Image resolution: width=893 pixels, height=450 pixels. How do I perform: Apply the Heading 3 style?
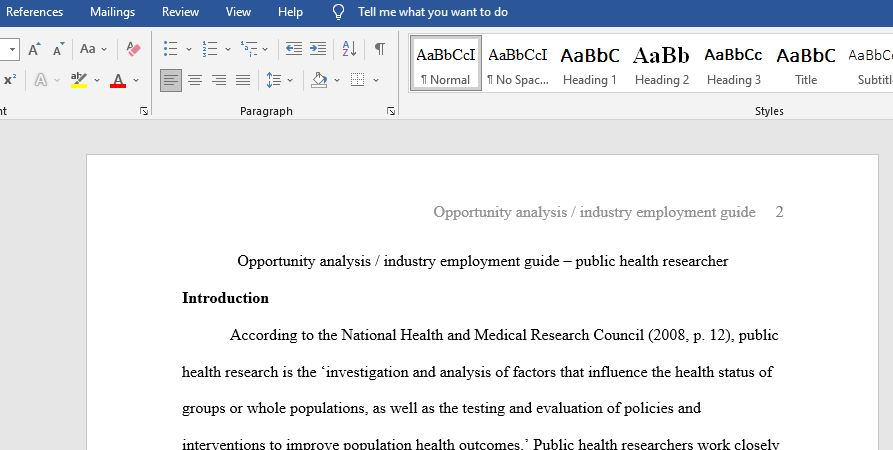(x=734, y=63)
